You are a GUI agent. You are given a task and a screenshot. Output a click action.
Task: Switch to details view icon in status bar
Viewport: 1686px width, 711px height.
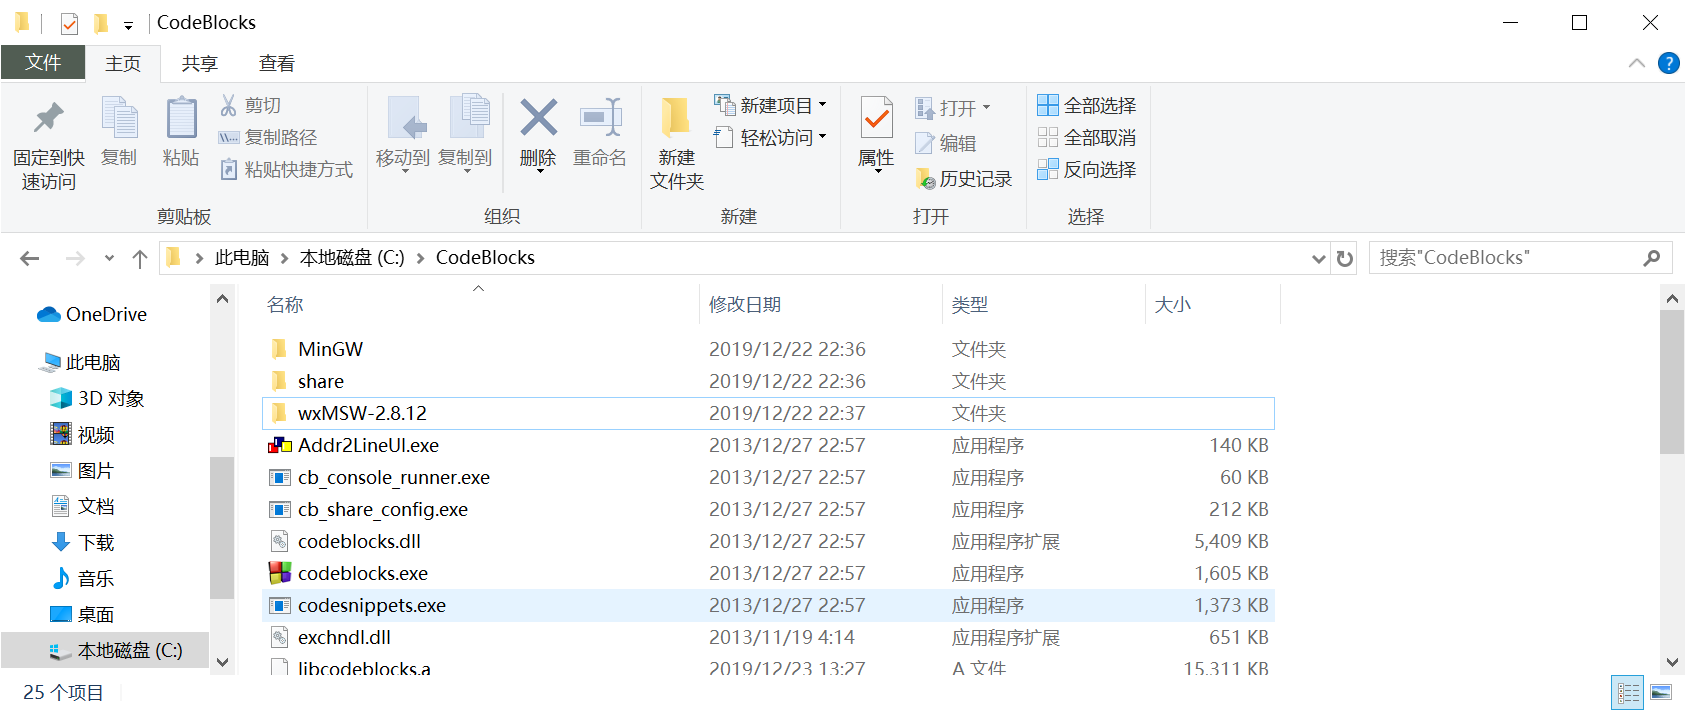click(x=1628, y=692)
